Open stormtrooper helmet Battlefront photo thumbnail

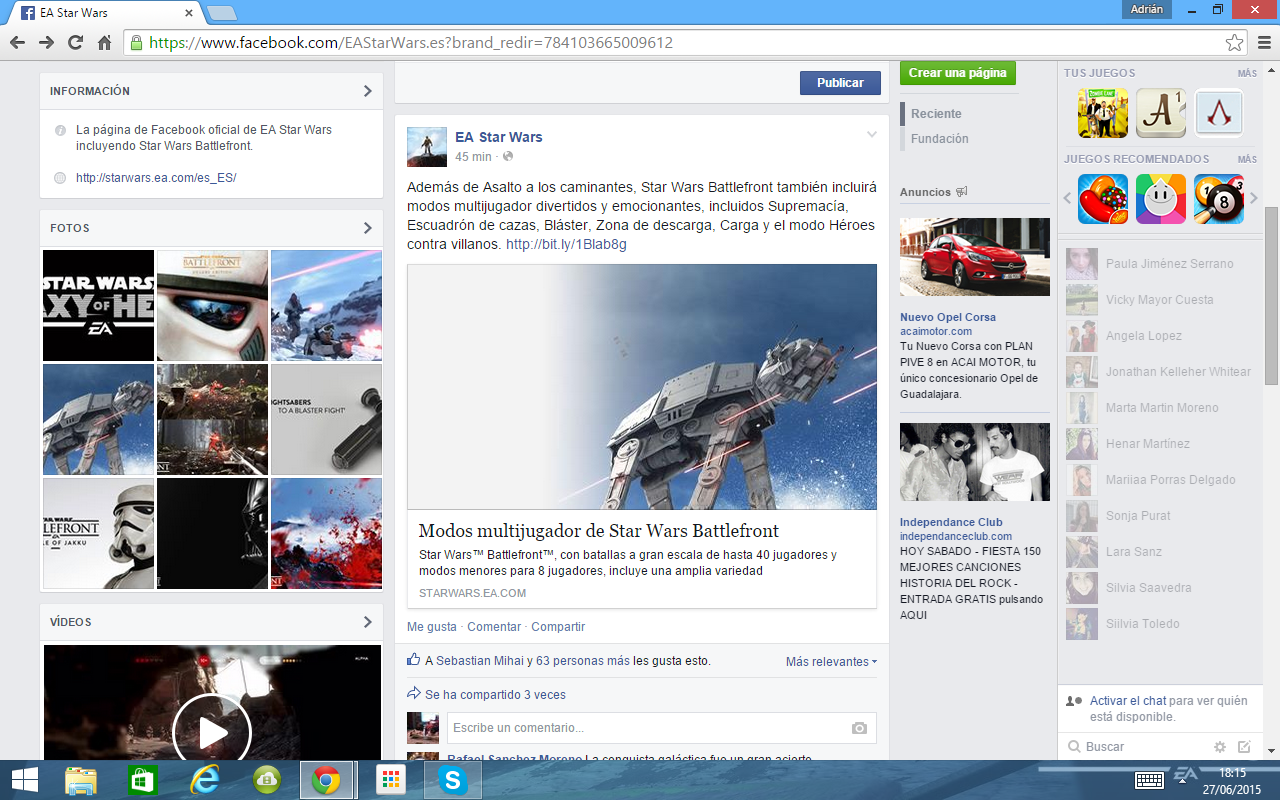coord(212,305)
